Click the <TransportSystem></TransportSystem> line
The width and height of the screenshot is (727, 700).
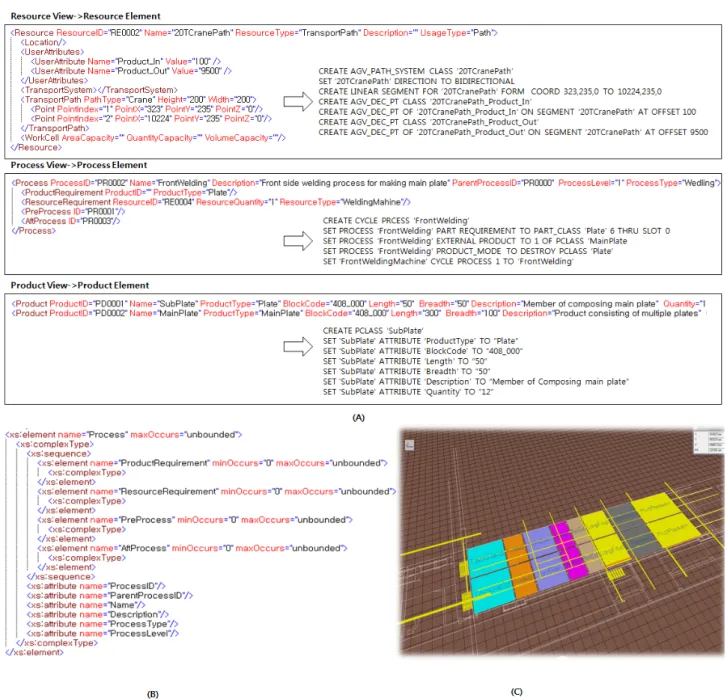[99, 90]
